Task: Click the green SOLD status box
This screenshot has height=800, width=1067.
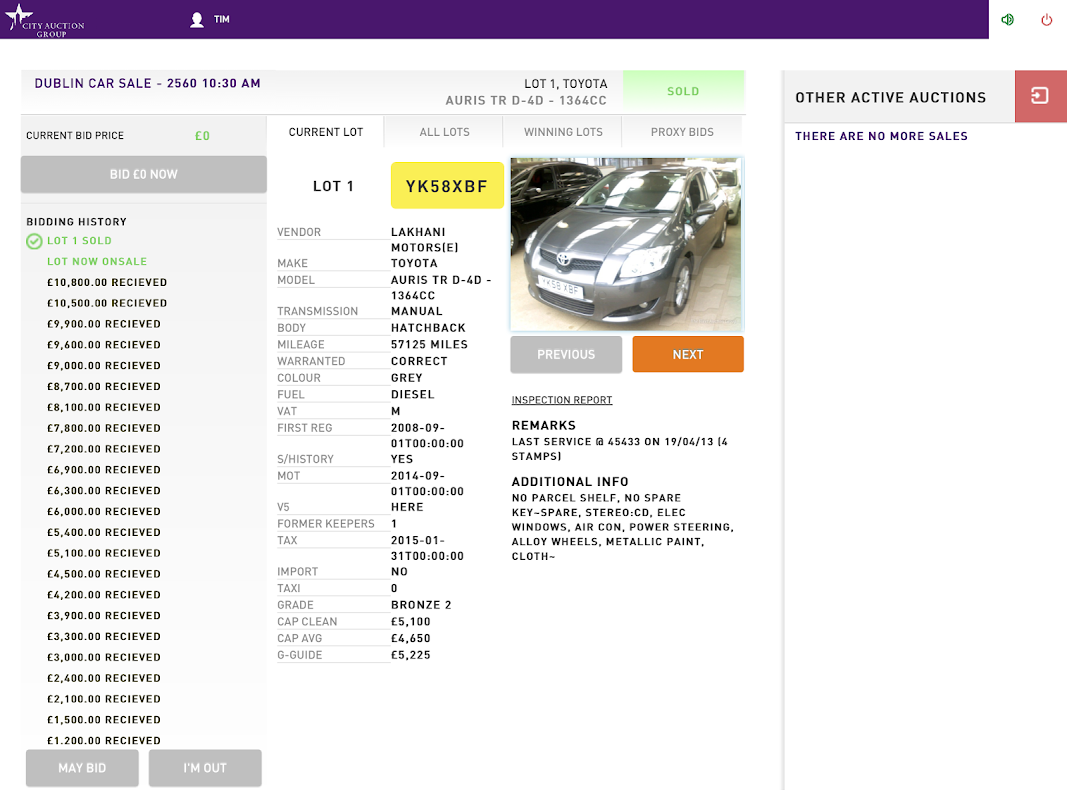Action: click(x=683, y=91)
